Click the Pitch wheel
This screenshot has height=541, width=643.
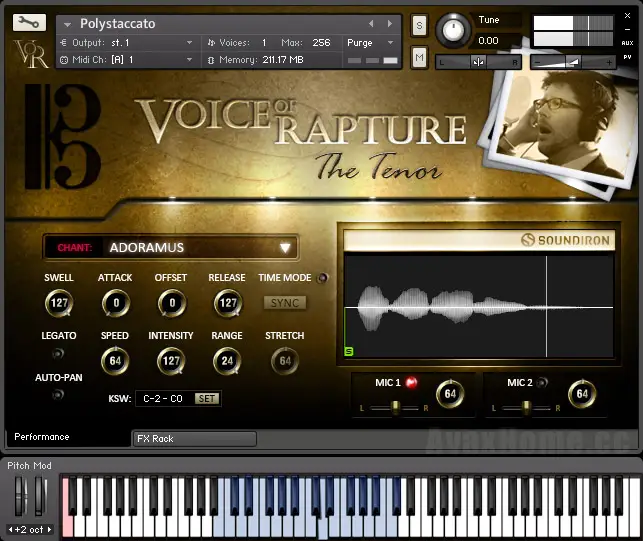(x=20, y=495)
